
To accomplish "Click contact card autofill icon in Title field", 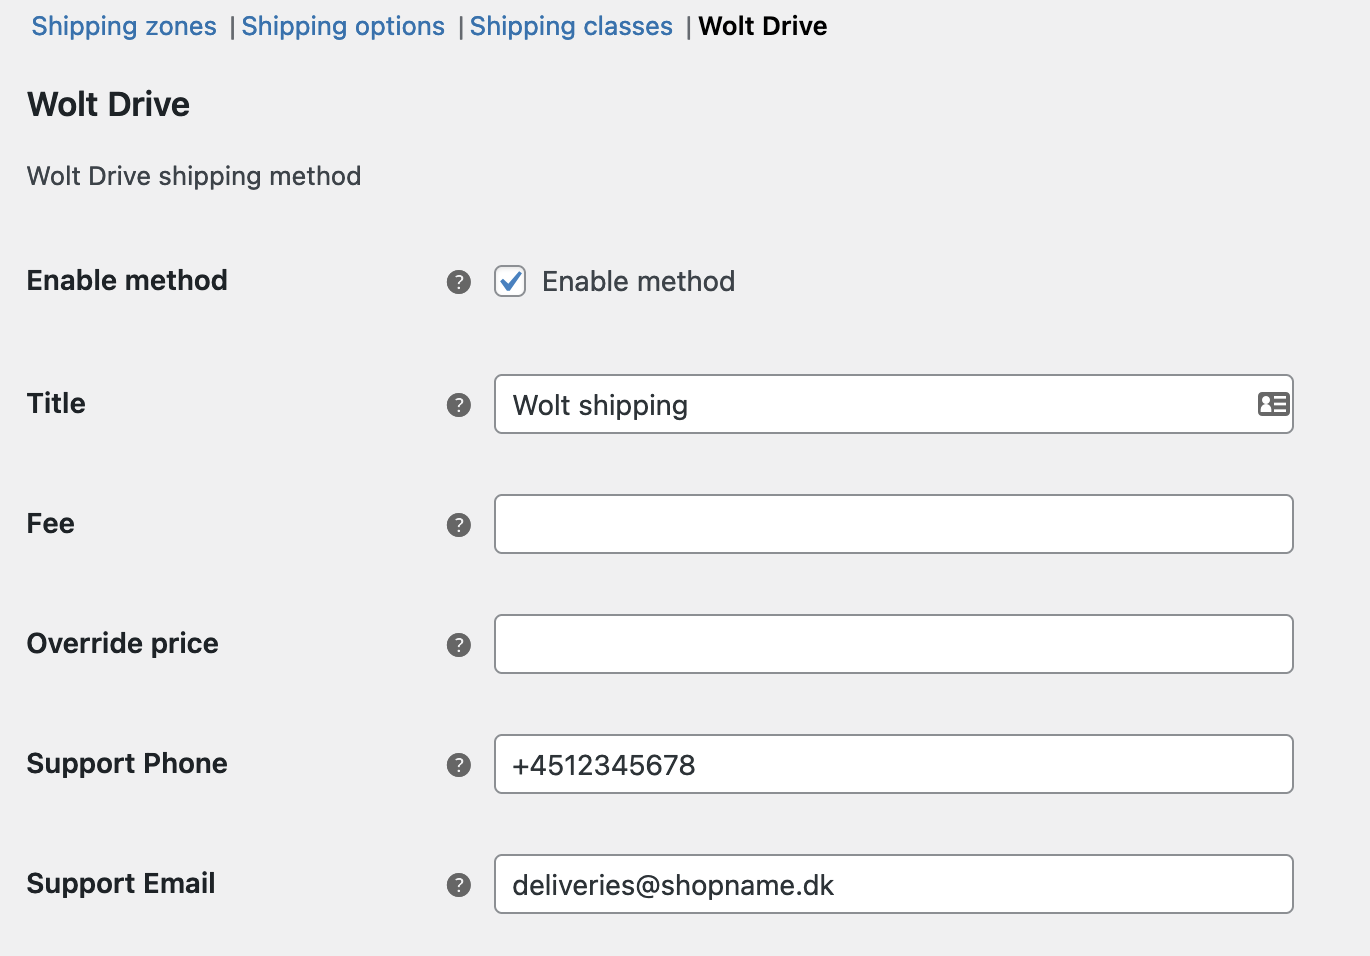I will point(1273,404).
